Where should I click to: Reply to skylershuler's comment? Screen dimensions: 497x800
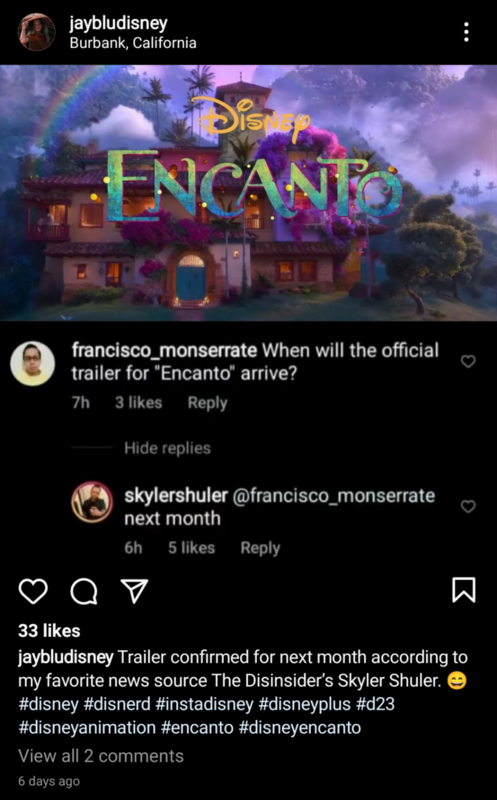point(260,548)
